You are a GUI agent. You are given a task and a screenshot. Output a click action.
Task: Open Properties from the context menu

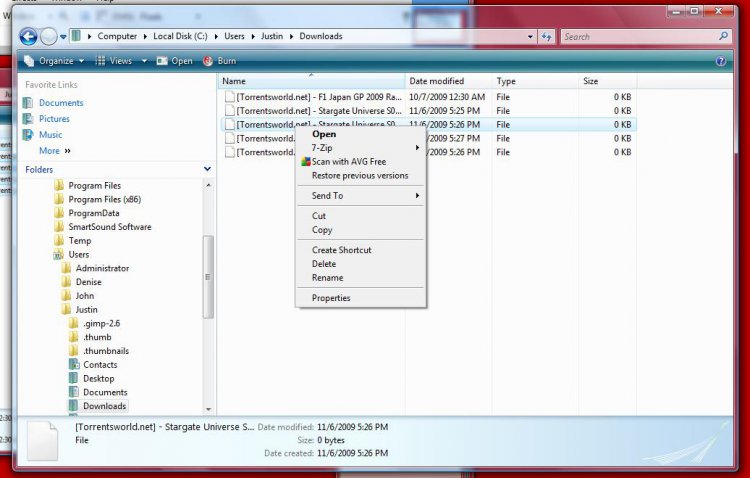click(361, 298)
